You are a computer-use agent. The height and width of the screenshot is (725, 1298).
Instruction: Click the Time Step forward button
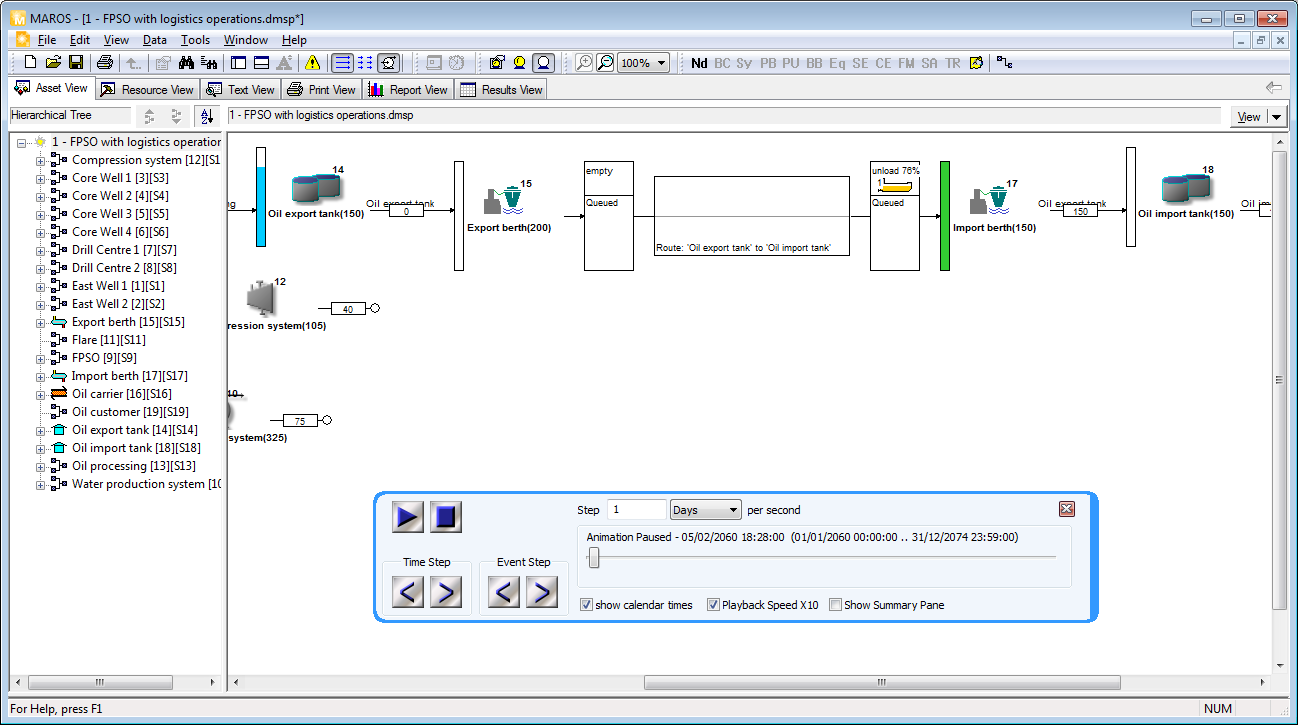tap(445, 593)
